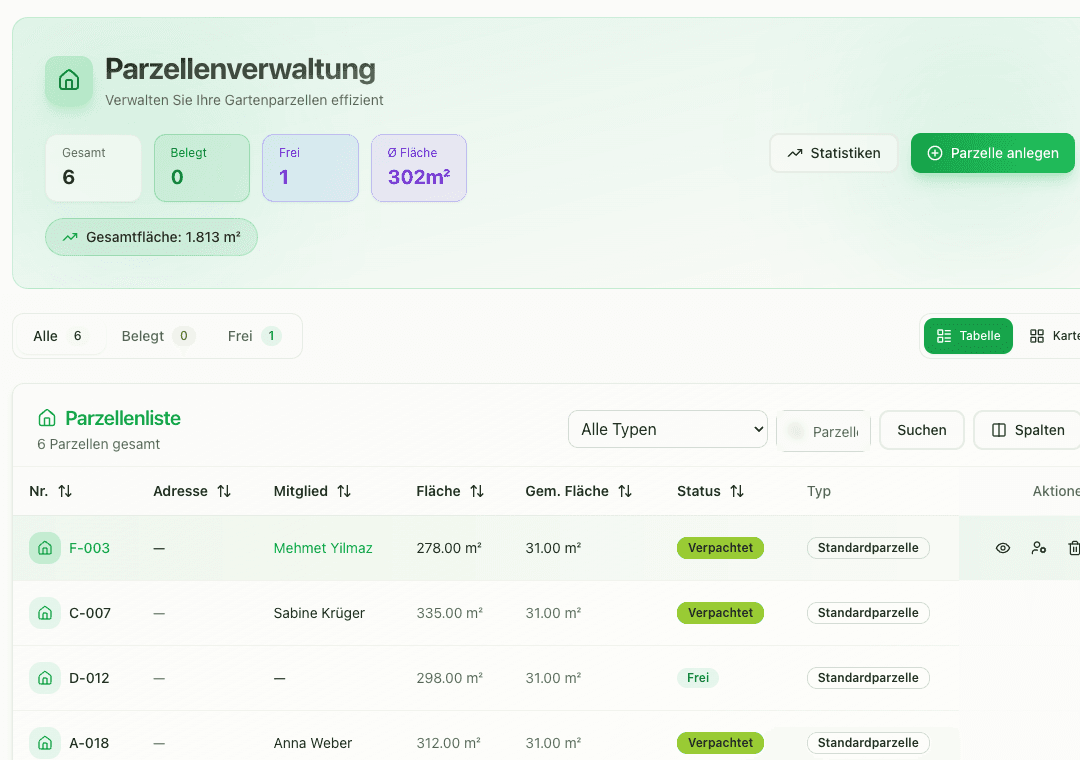Click the Belegt stat card
This screenshot has height=760, width=1080.
[202, 168]
